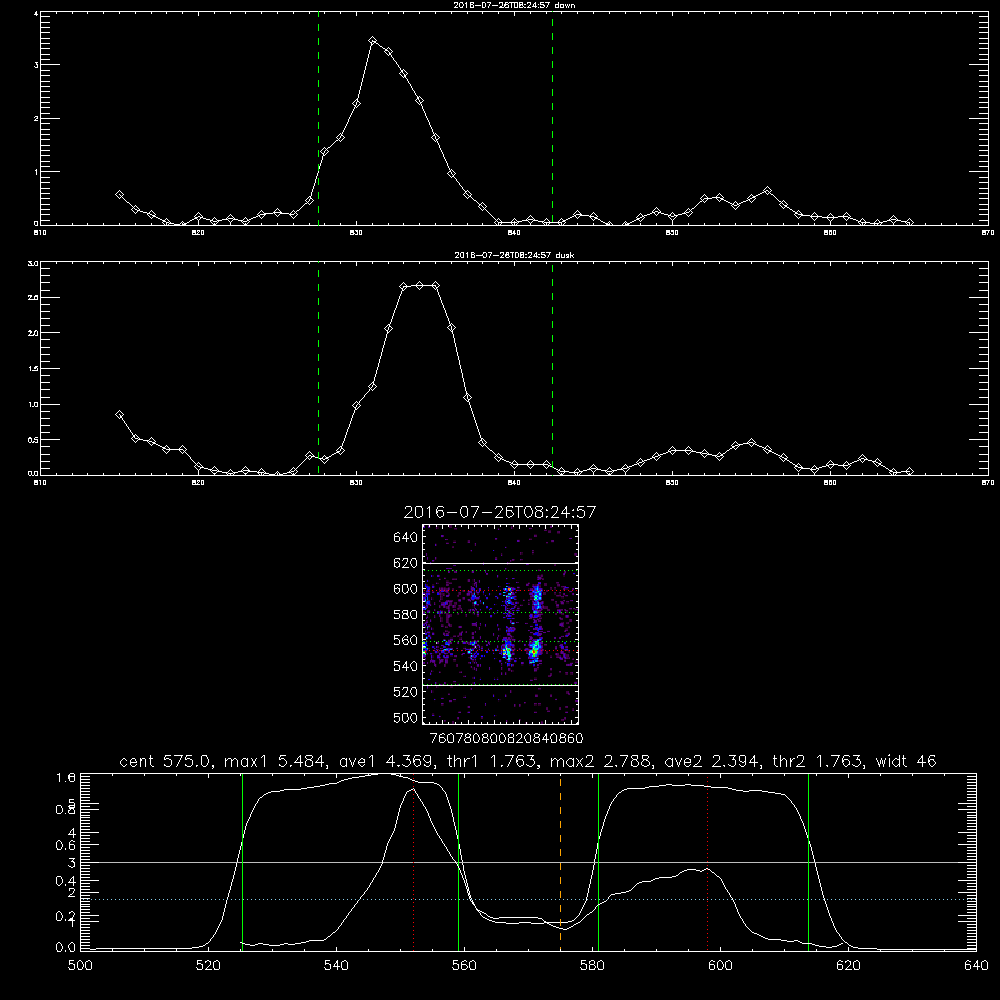Click the '640' y-axis label beside the spectrogram
This screenshot has height=1000, width=1000.
tap(406, 538)
